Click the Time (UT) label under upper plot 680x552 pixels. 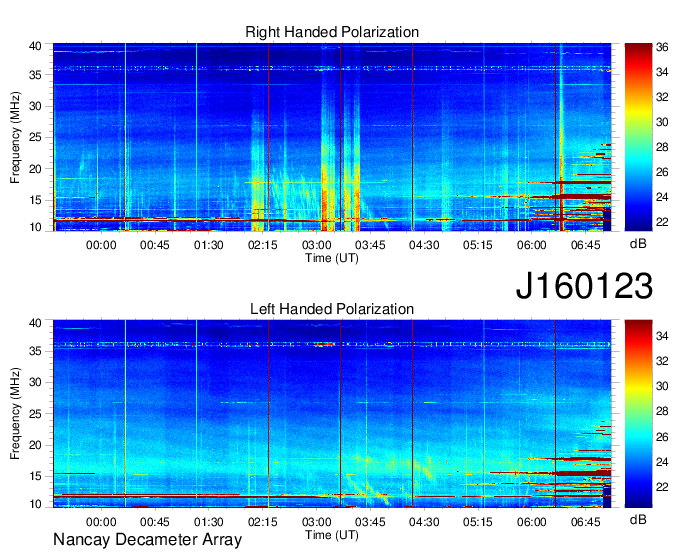332,258
